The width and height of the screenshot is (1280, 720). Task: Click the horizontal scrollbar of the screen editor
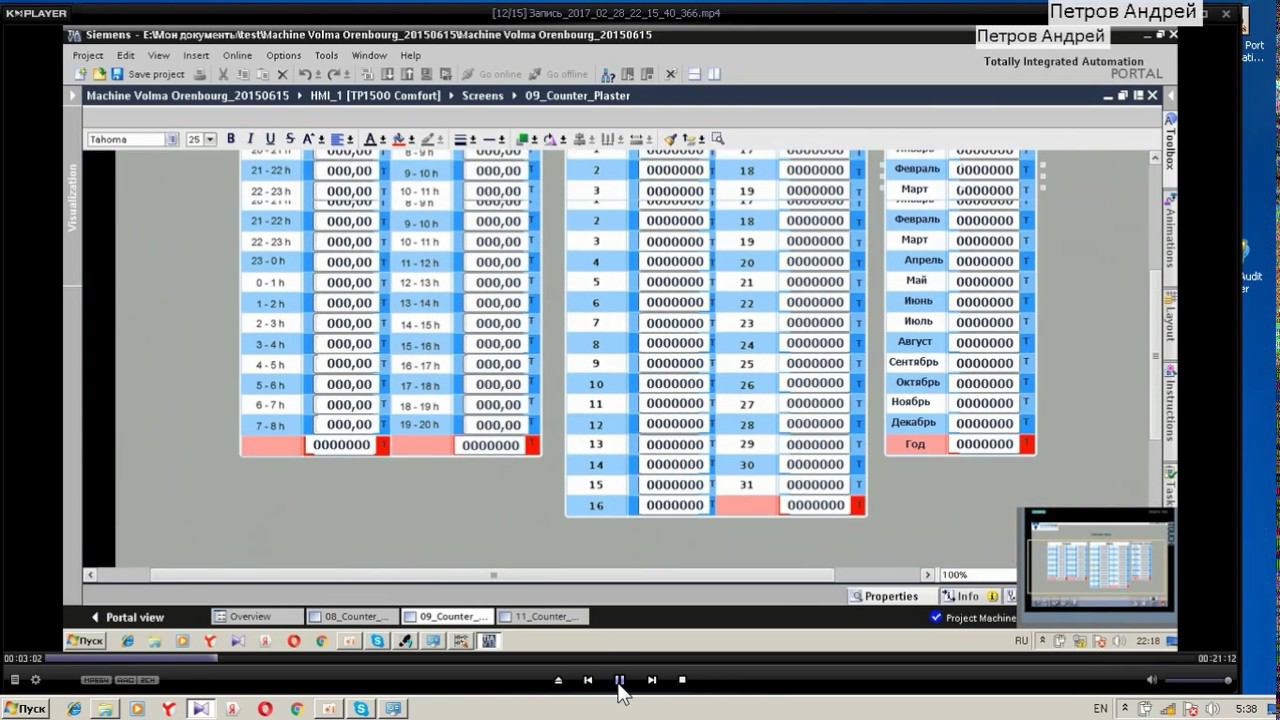click(493, 575)
